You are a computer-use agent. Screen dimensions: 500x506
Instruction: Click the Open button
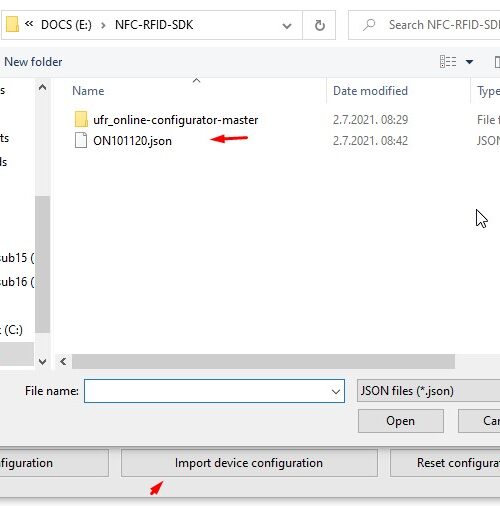coord(401,421)
